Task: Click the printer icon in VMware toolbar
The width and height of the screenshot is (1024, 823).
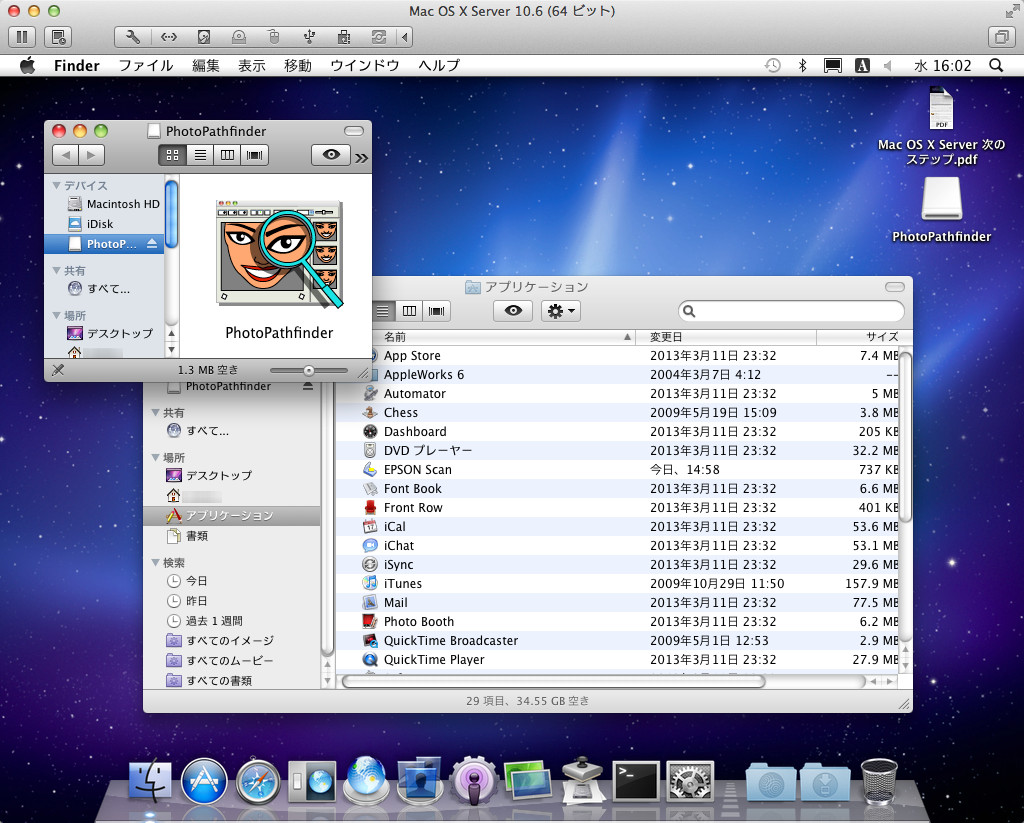Action: click(344, 37)
